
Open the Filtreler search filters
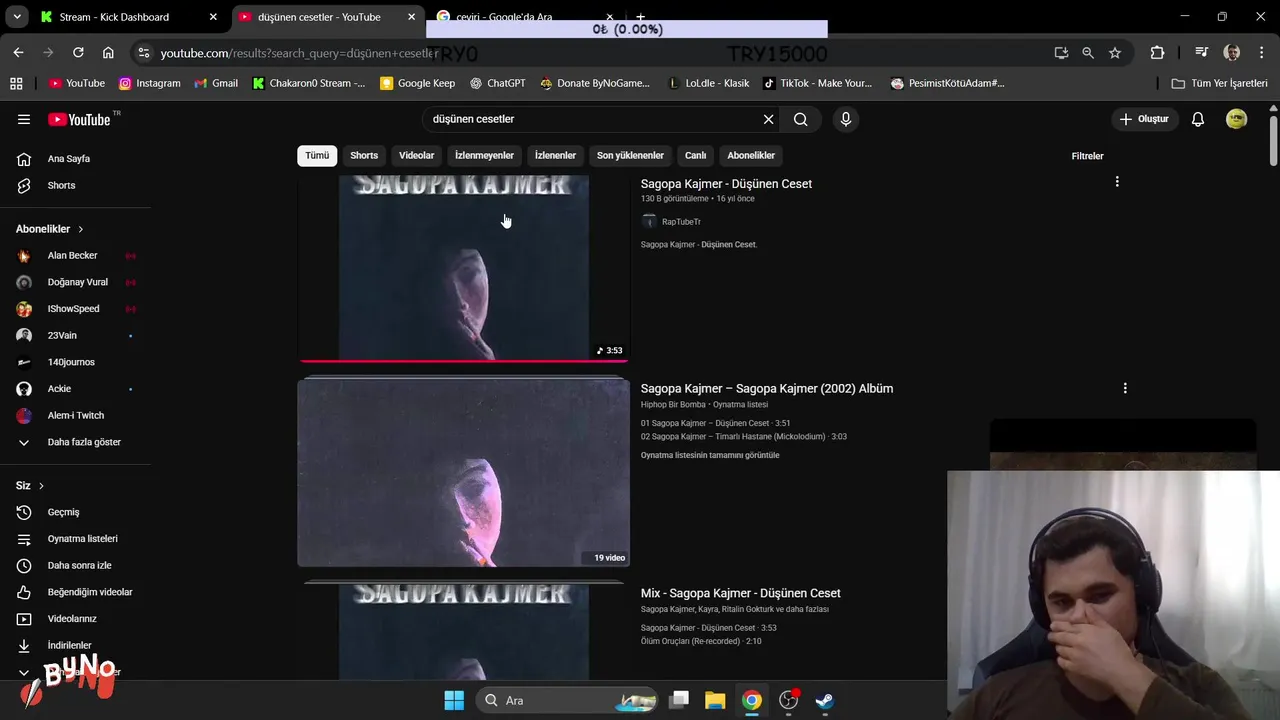pos(1087,156)
